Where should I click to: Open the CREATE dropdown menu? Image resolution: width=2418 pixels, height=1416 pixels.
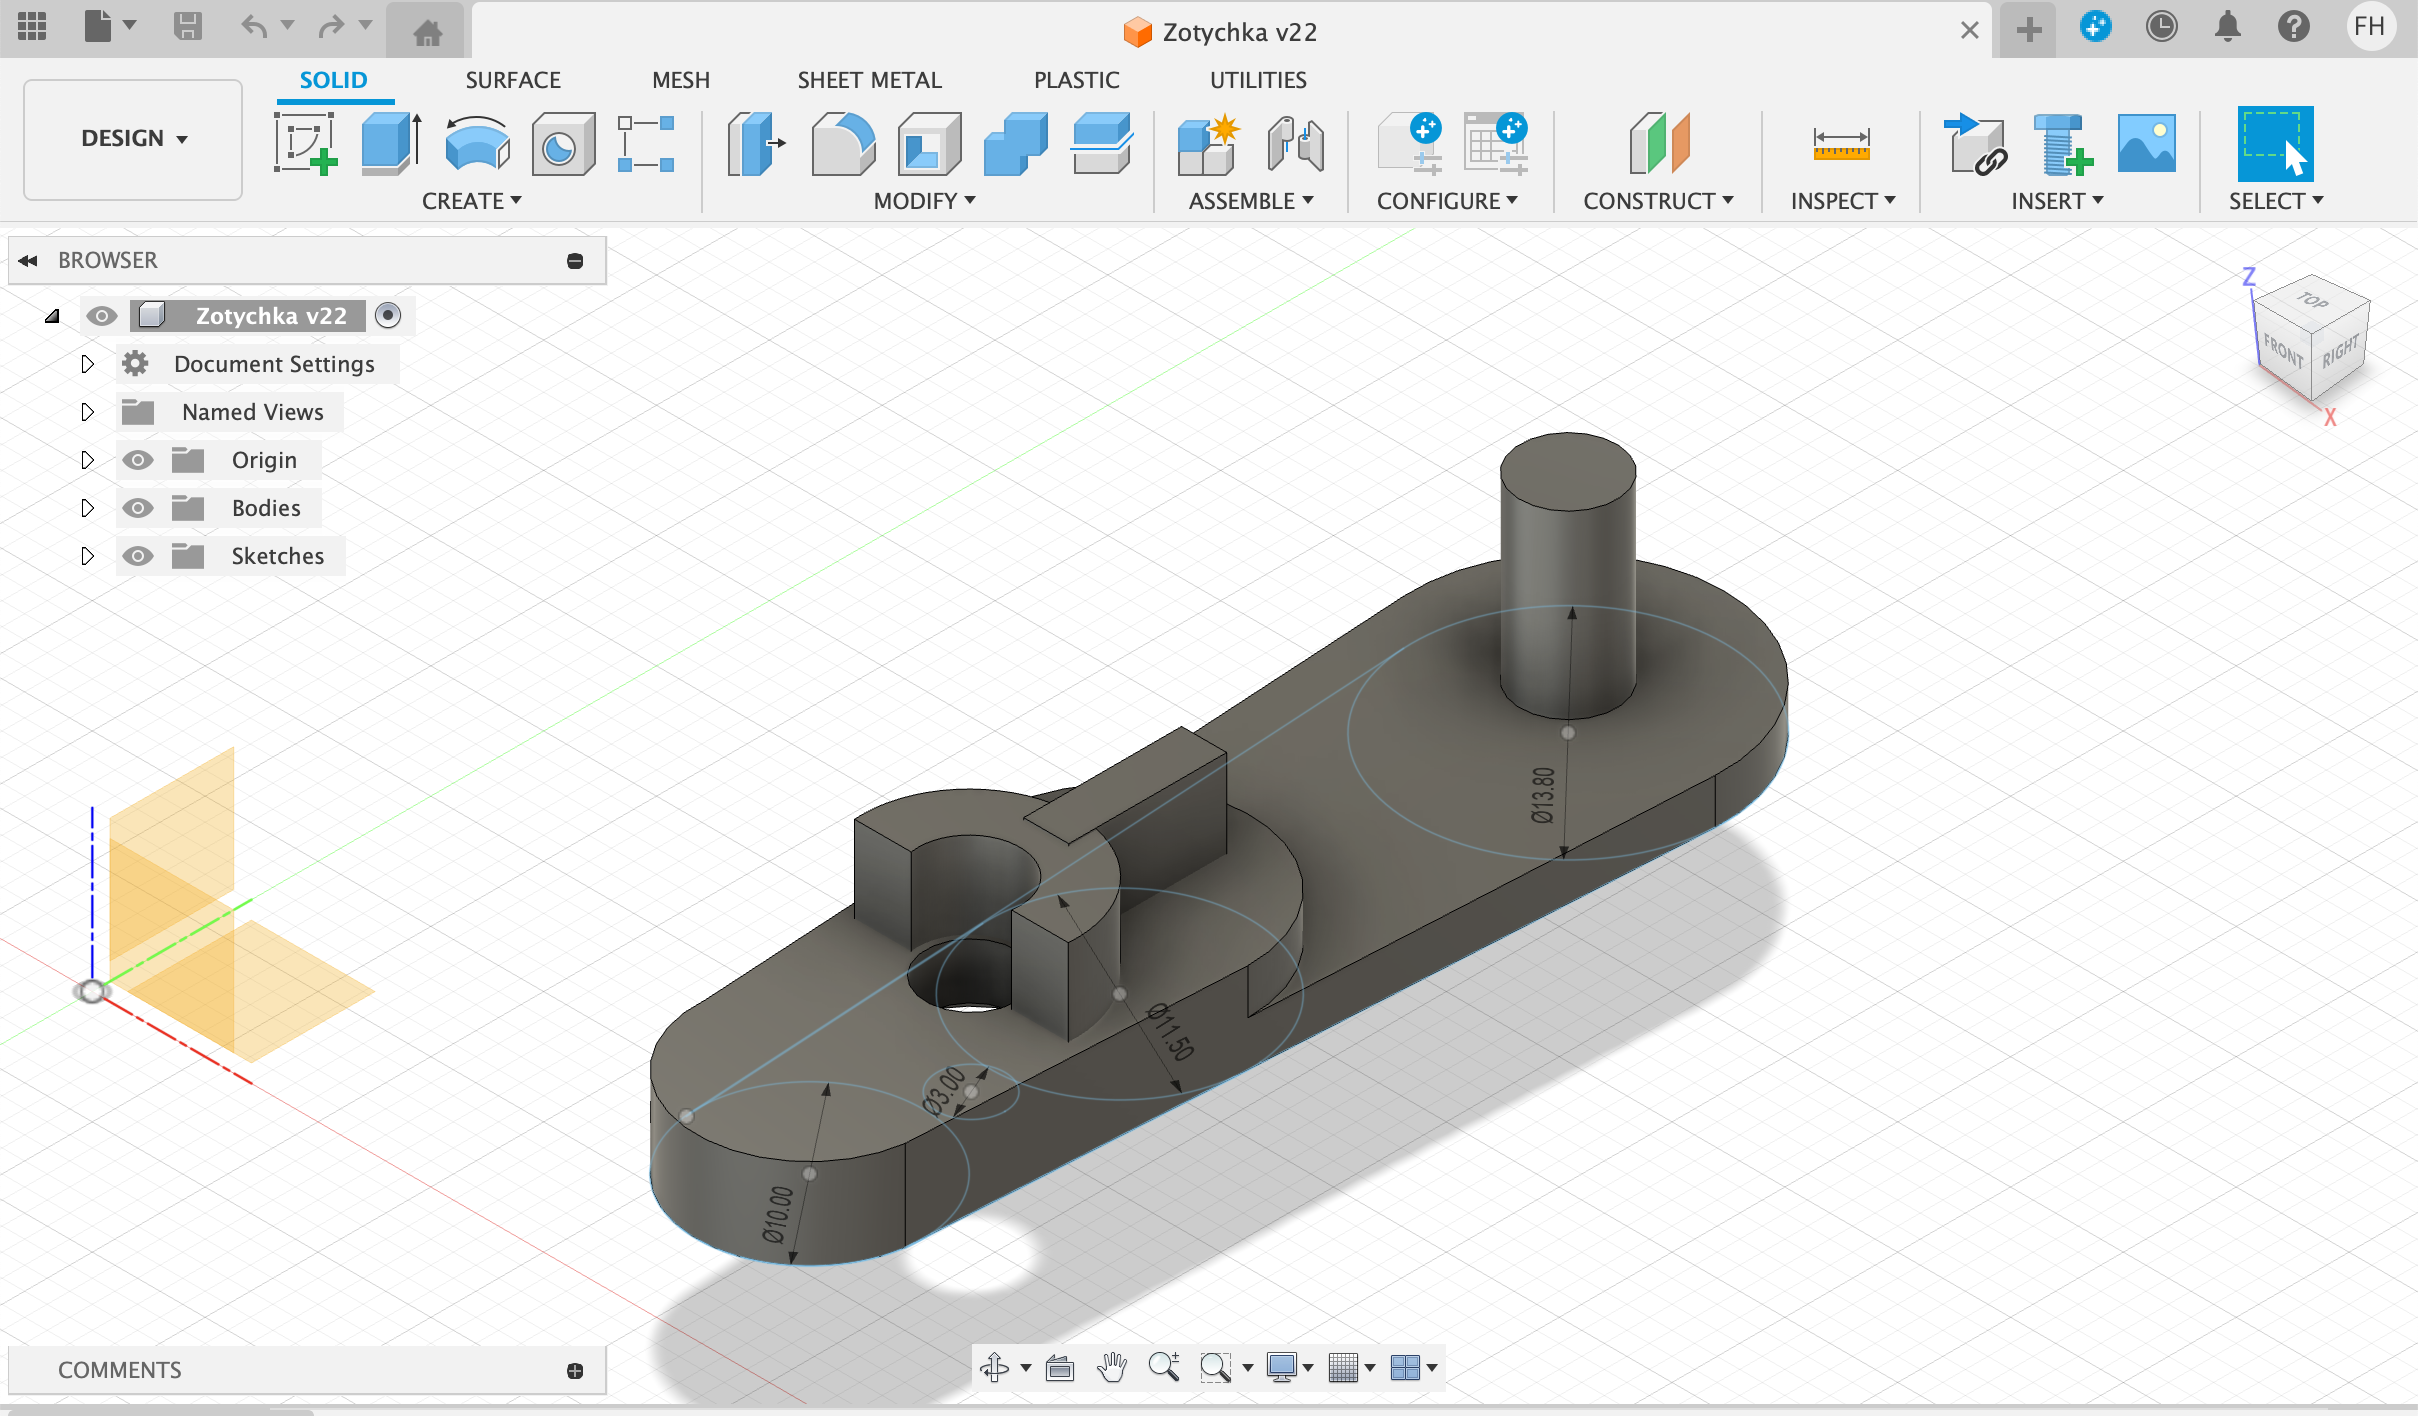coord(472,201)
